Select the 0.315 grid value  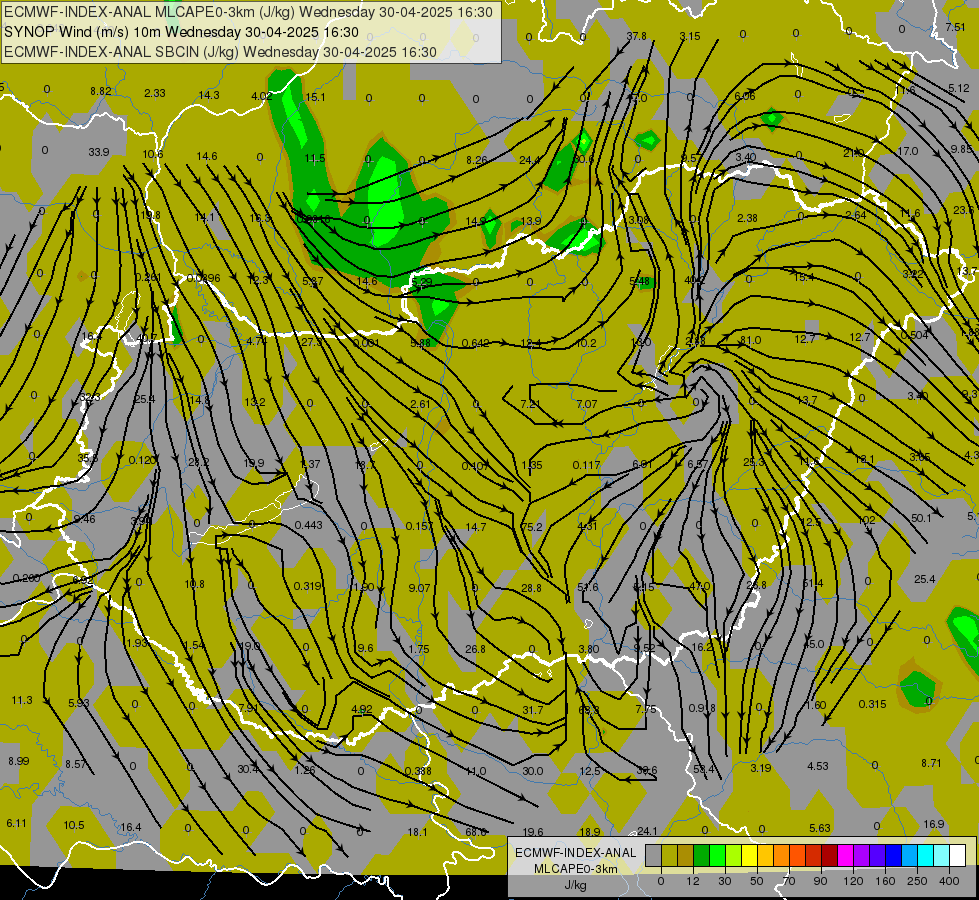click(872, 704)
